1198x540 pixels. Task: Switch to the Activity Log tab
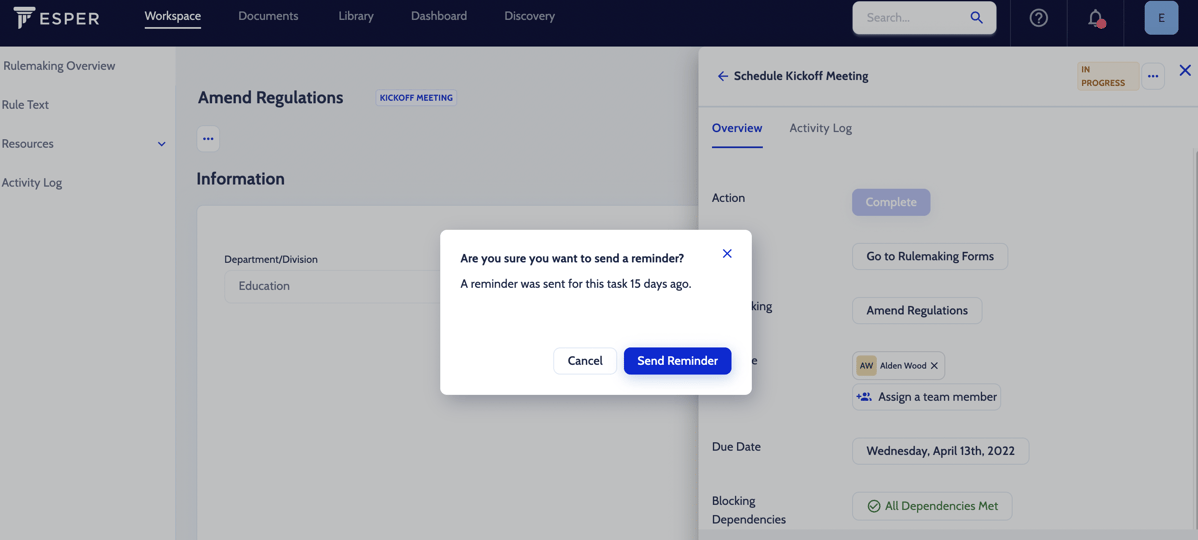click(820, 128)
